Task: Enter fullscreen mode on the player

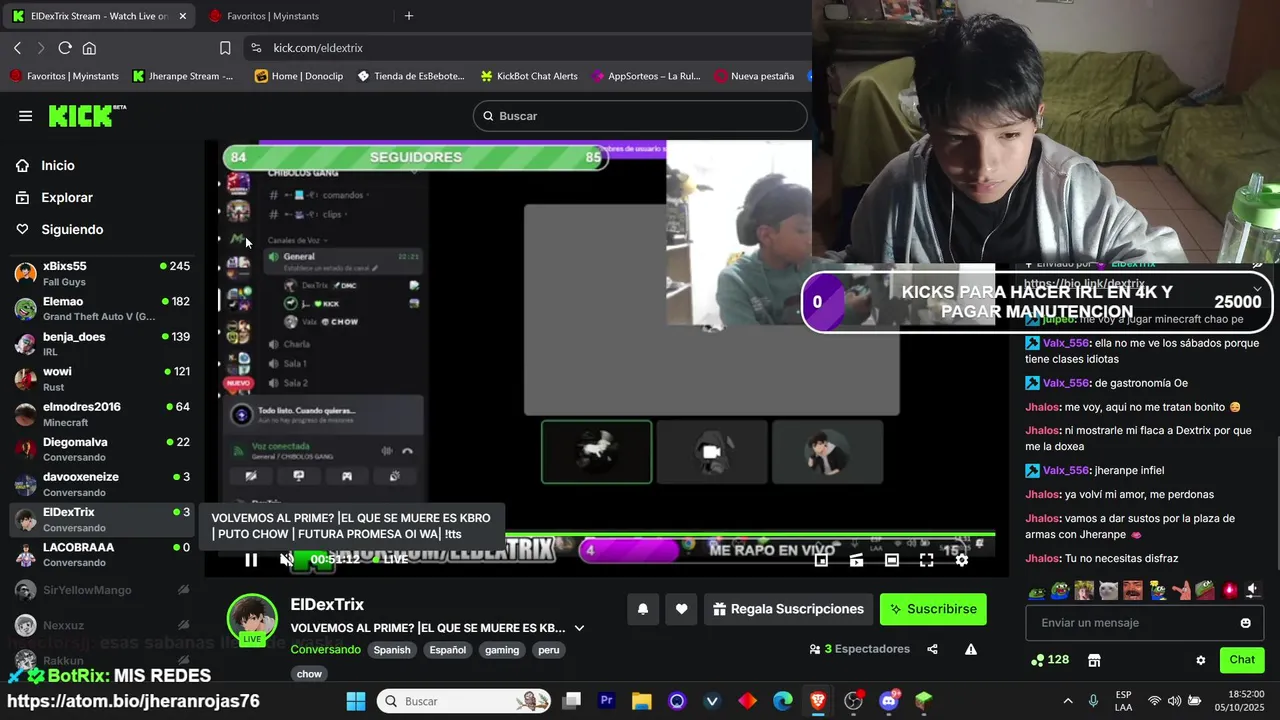Action: (927, 560)
